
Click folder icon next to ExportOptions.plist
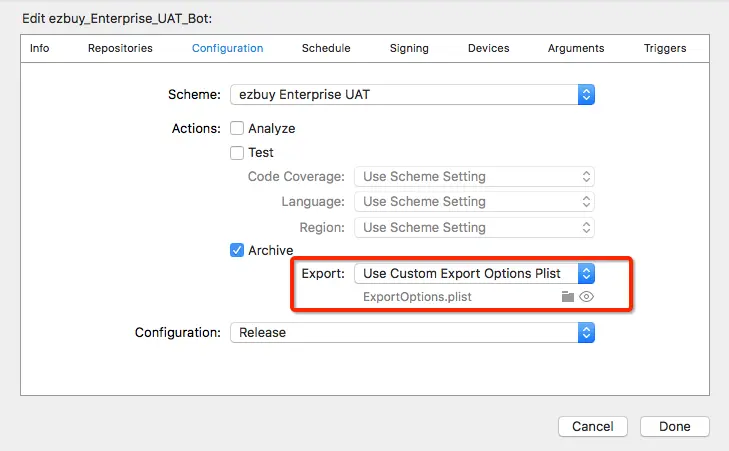pyautogui.click(x=568, y=297)
